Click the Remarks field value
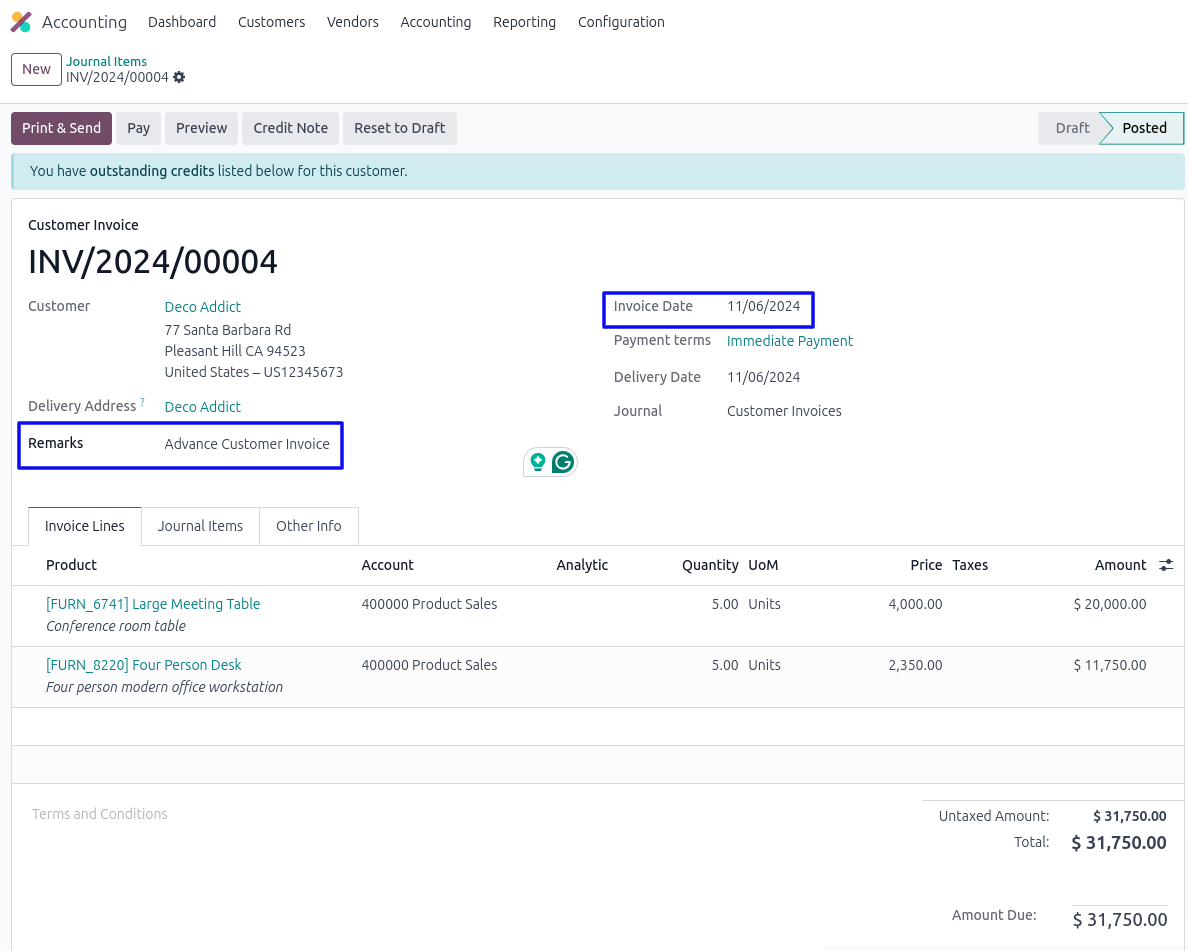The image size is (1188, 951). [247, 444]
